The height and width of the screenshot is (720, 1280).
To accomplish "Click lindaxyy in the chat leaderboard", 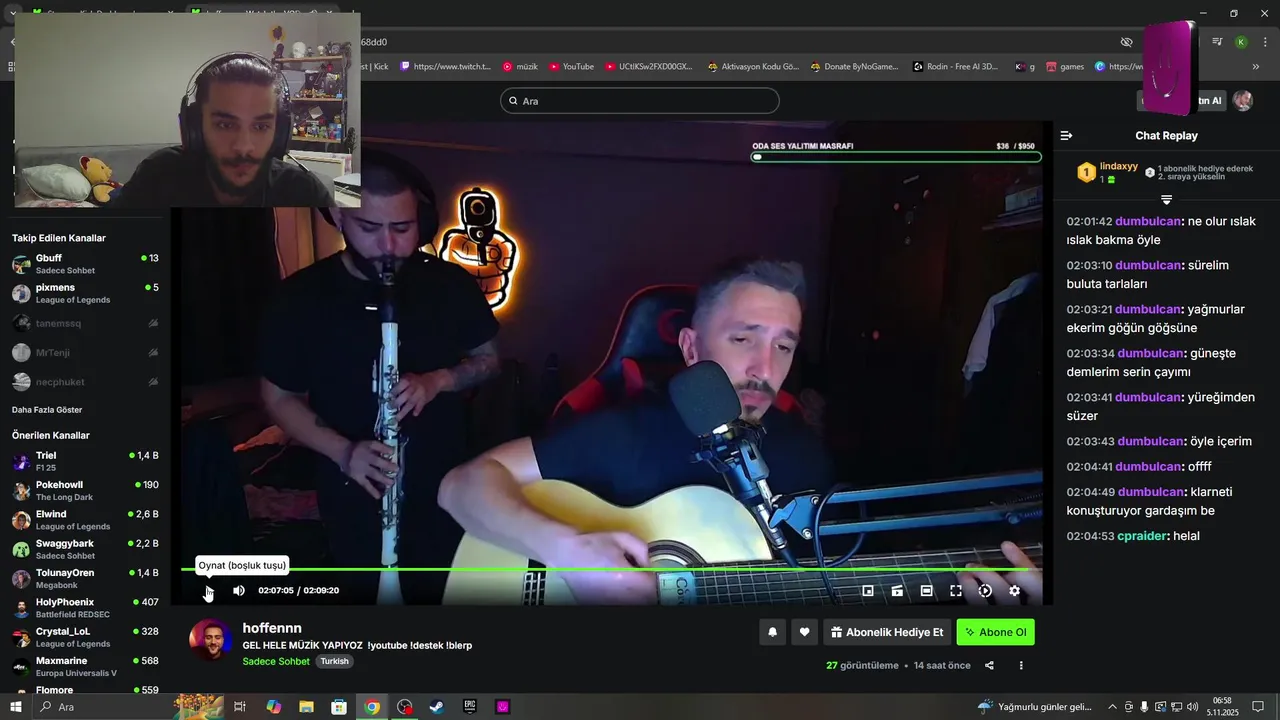I will pos(1119,167).
